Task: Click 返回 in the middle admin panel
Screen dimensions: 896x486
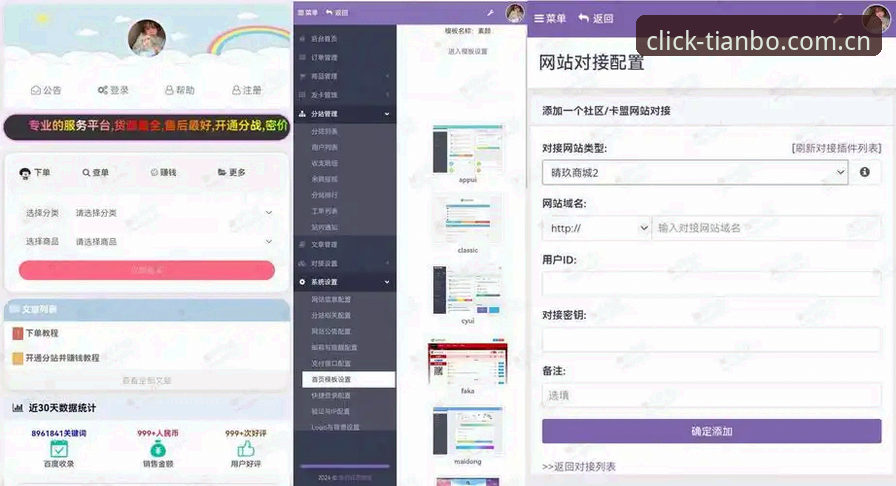Action: pos(337,13)
